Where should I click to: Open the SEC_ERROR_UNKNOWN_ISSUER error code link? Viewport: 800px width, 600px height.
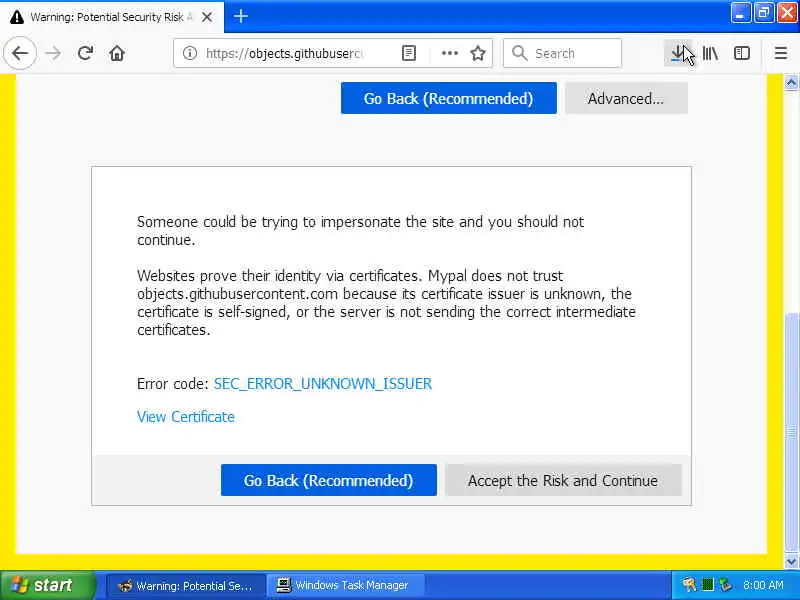323,384
